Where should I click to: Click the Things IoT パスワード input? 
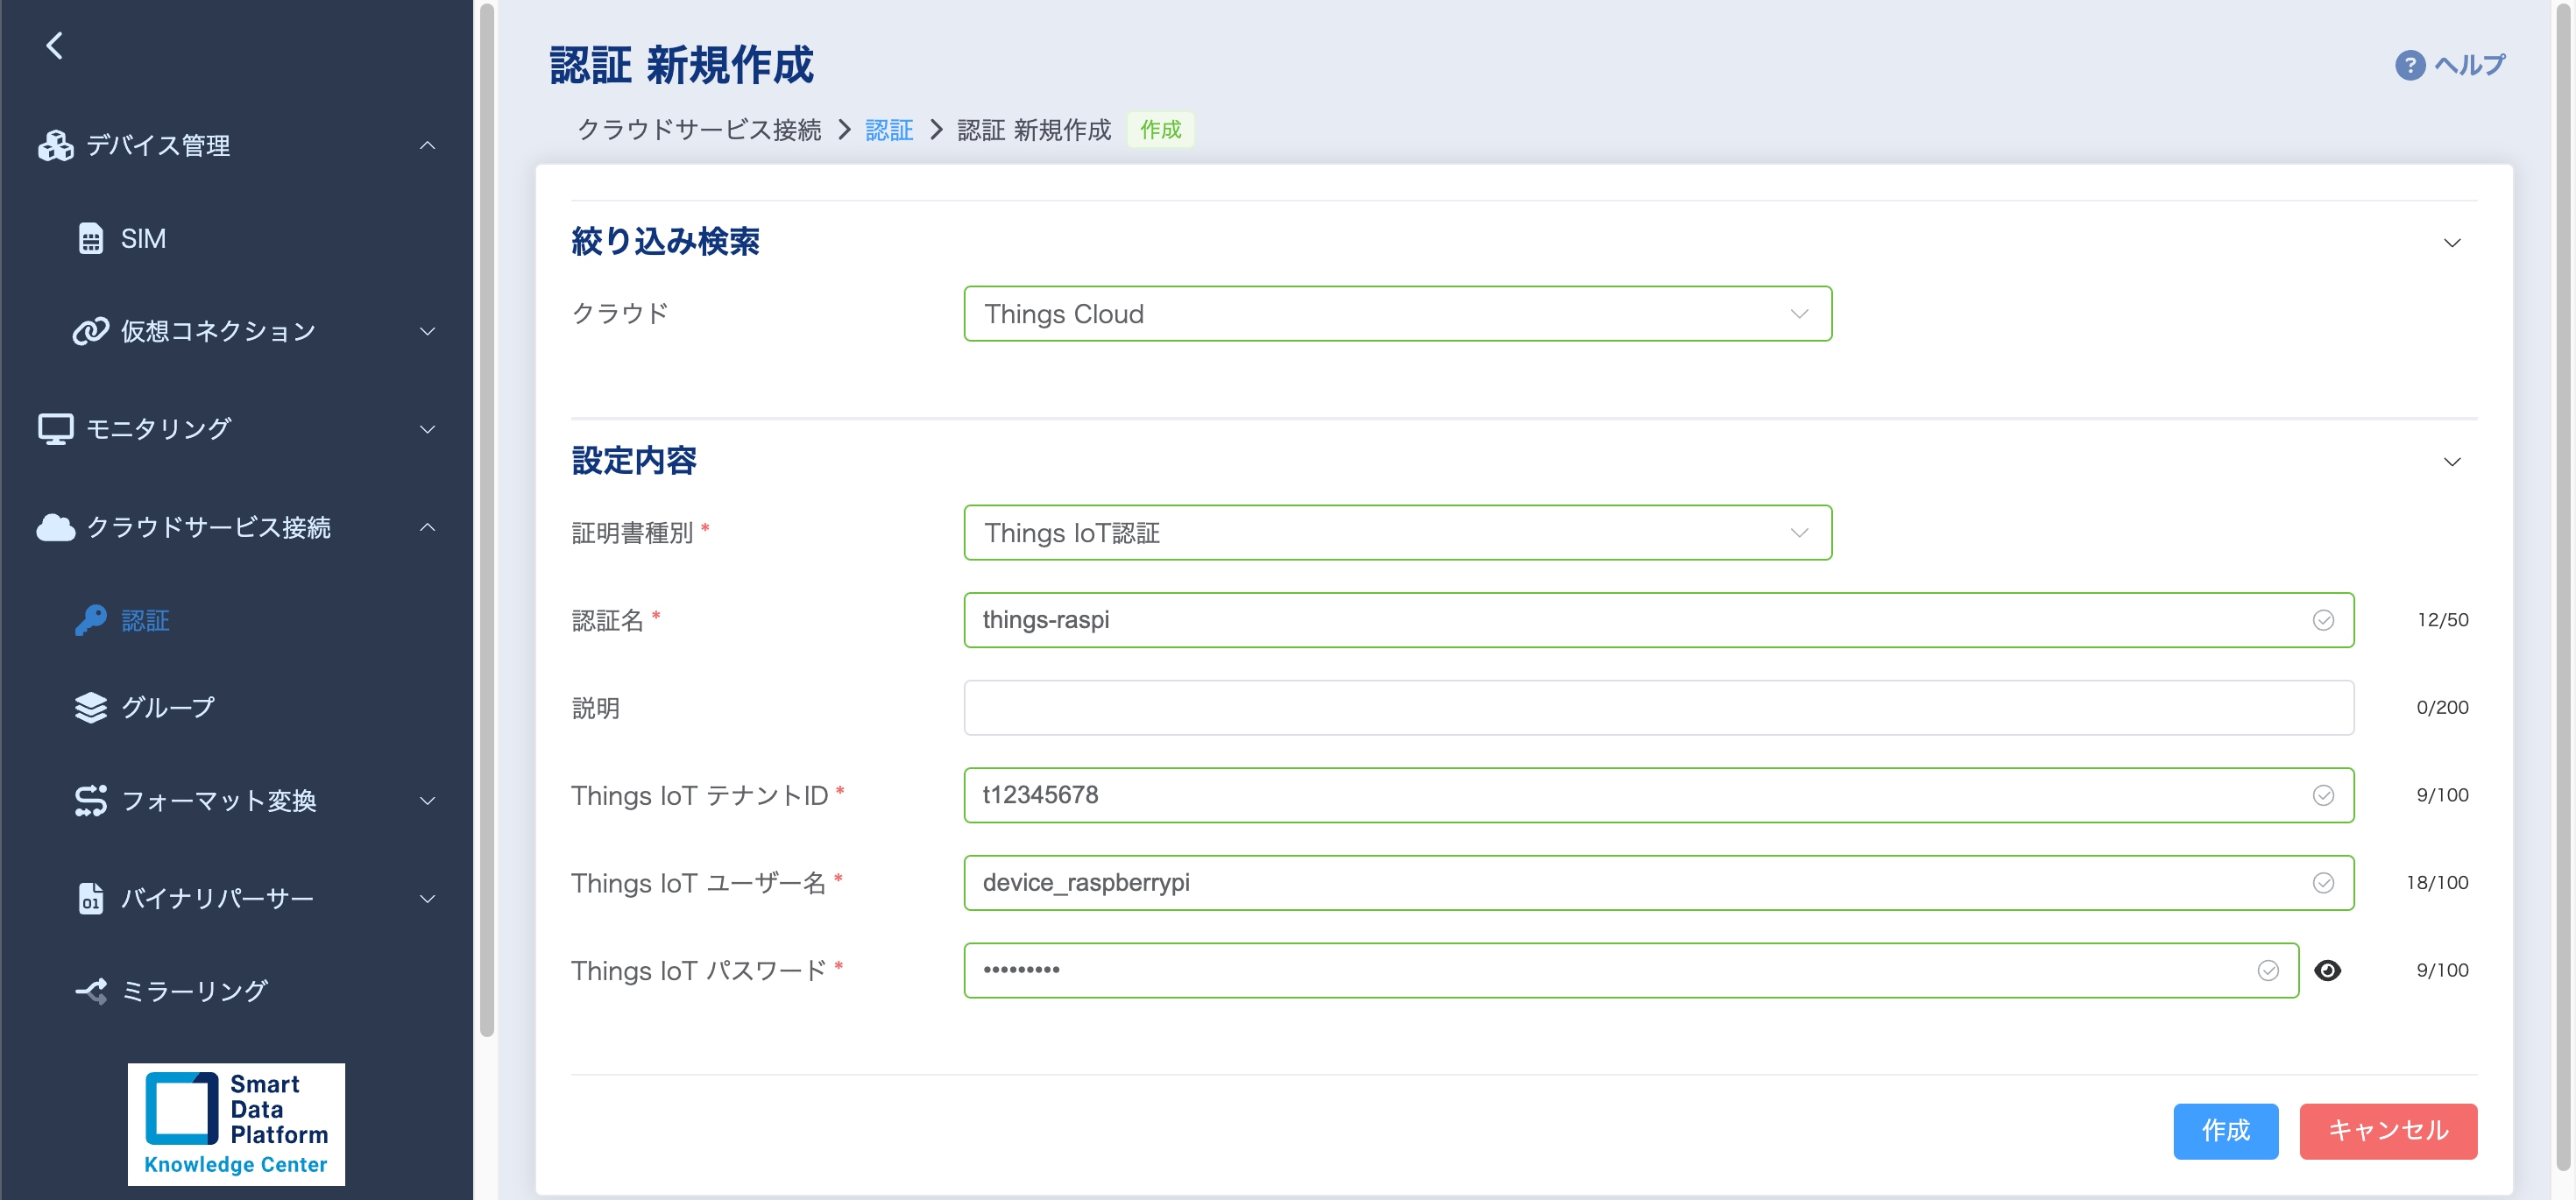(1631, 970)
